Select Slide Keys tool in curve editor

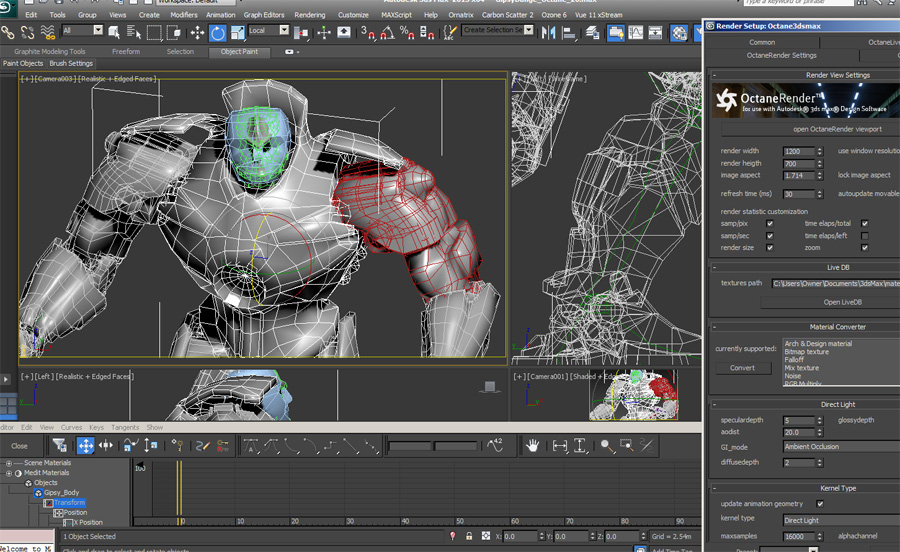106,445
